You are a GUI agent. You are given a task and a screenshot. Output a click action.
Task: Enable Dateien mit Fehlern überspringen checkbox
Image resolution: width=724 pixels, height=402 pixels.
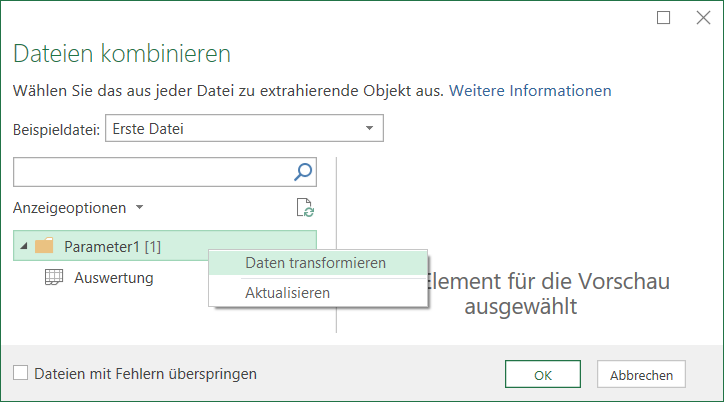tap(21, 374)
